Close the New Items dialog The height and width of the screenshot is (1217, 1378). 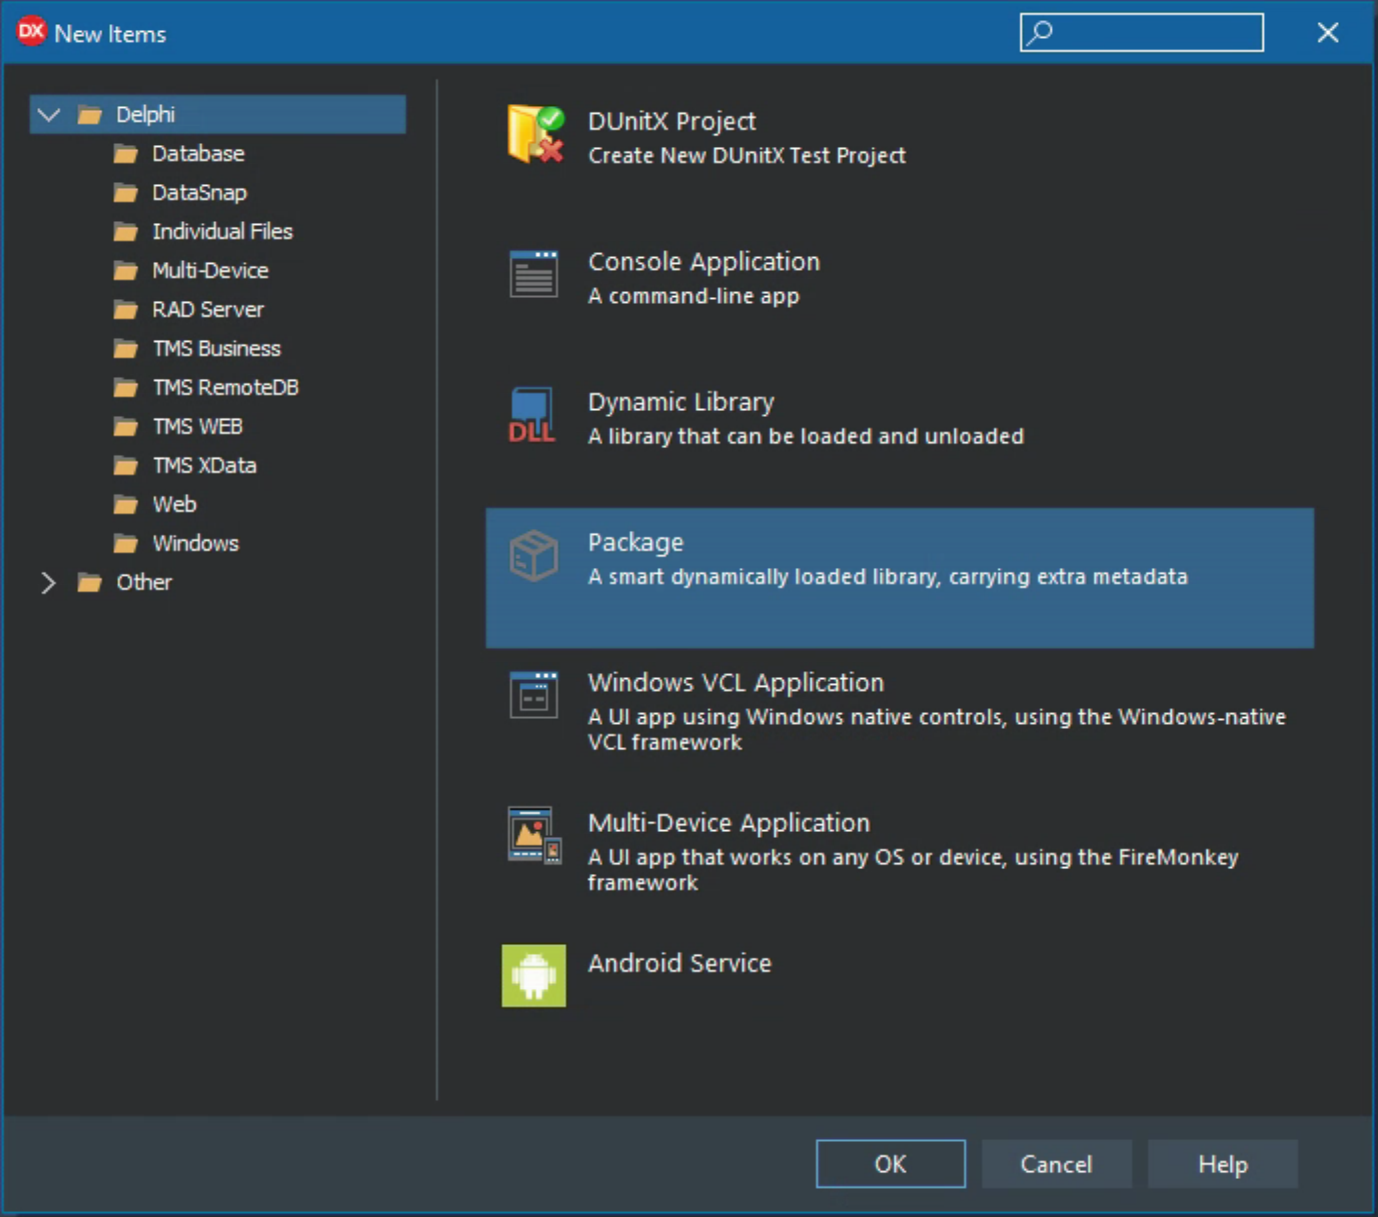[x=1328, y=33]
